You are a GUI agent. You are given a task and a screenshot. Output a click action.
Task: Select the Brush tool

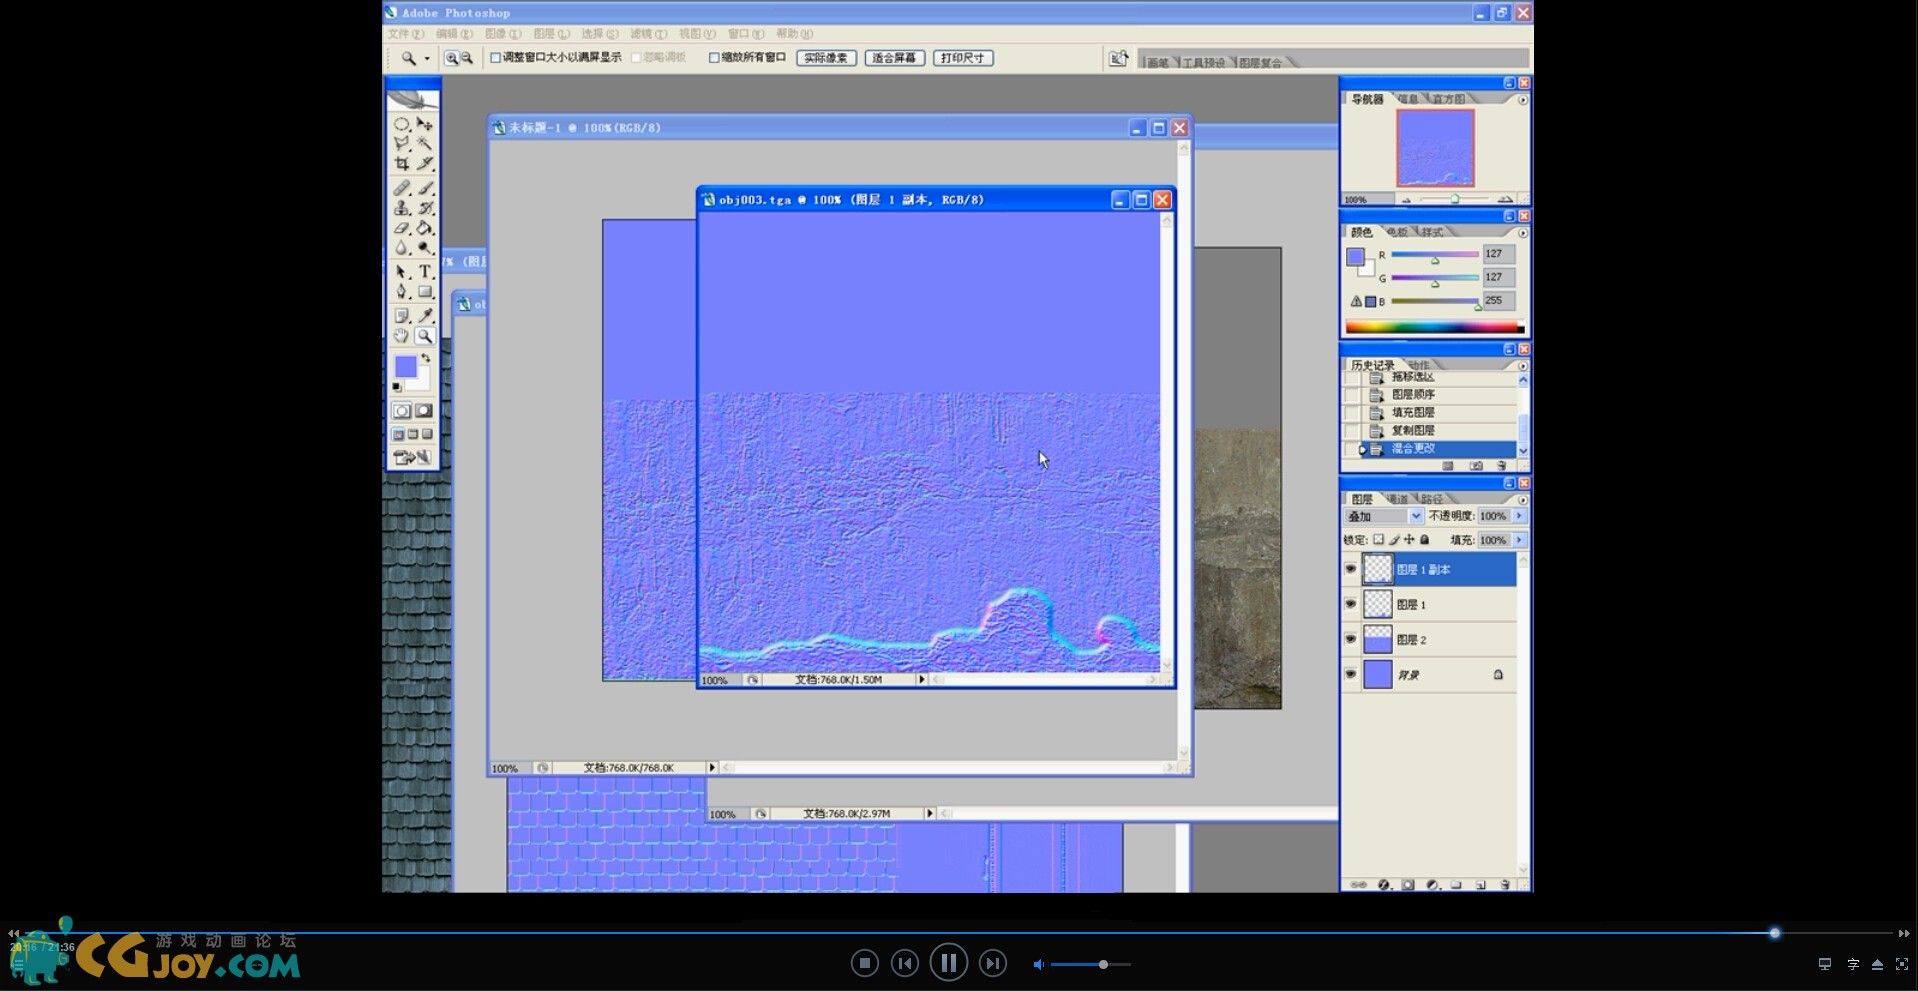(425, 188)
